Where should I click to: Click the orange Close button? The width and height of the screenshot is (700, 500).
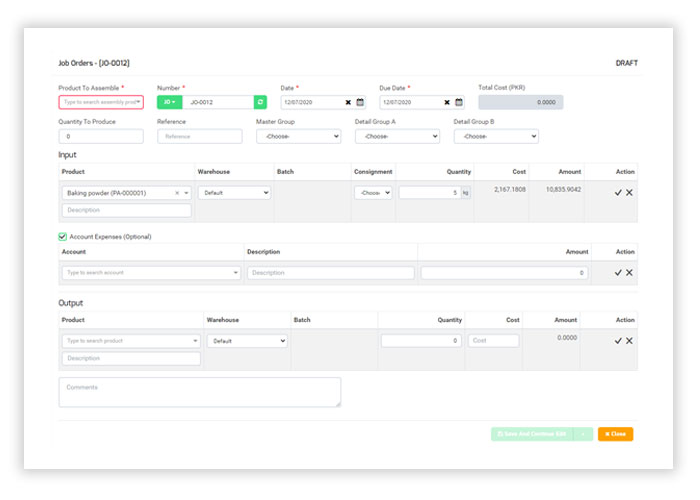(615, 434)
